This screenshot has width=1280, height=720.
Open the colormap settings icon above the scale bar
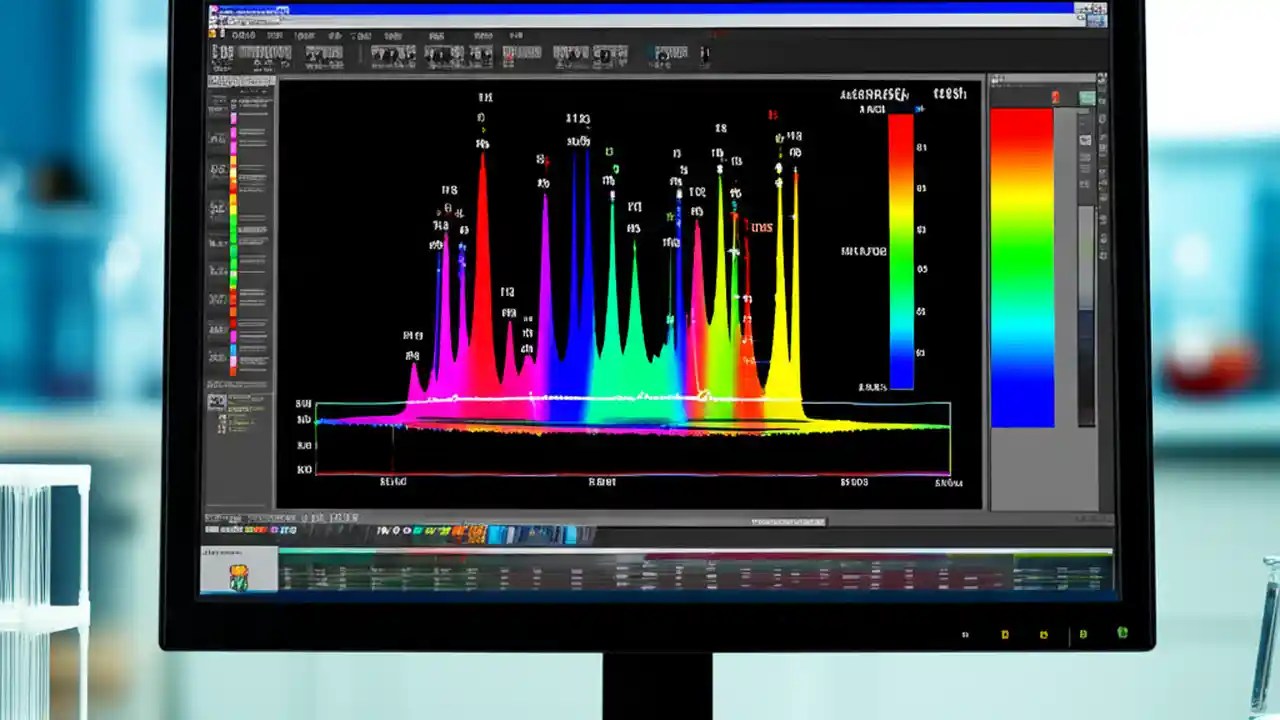point(1054,97)
